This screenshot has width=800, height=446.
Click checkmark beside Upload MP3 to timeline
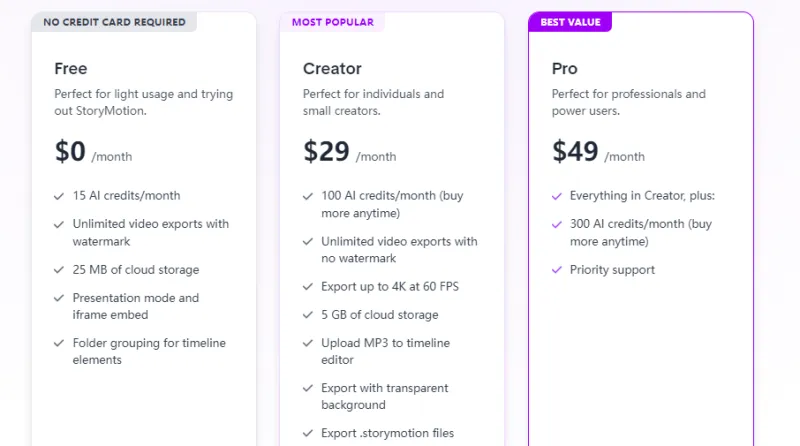click(308, 343)
